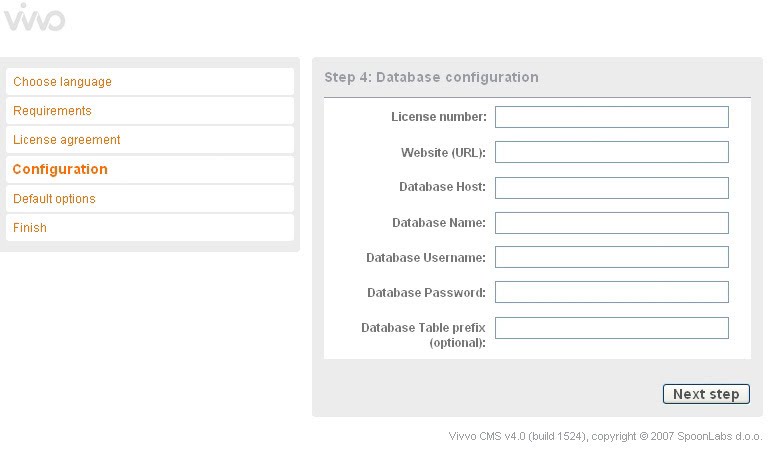This screenshot has width=775, height=449.
Task: Open the Choose language step
Action: tap(62, 82)
